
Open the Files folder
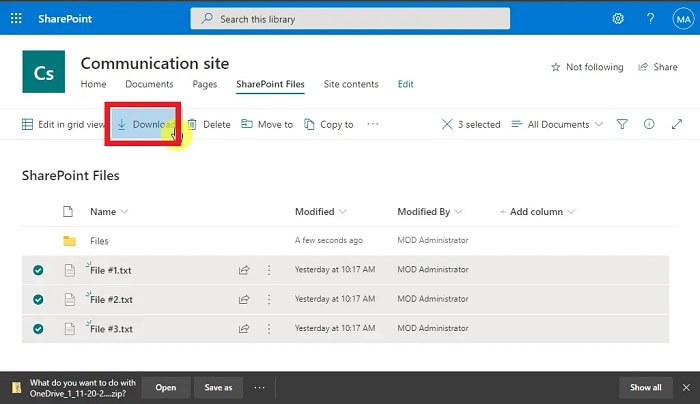(99, 241)
